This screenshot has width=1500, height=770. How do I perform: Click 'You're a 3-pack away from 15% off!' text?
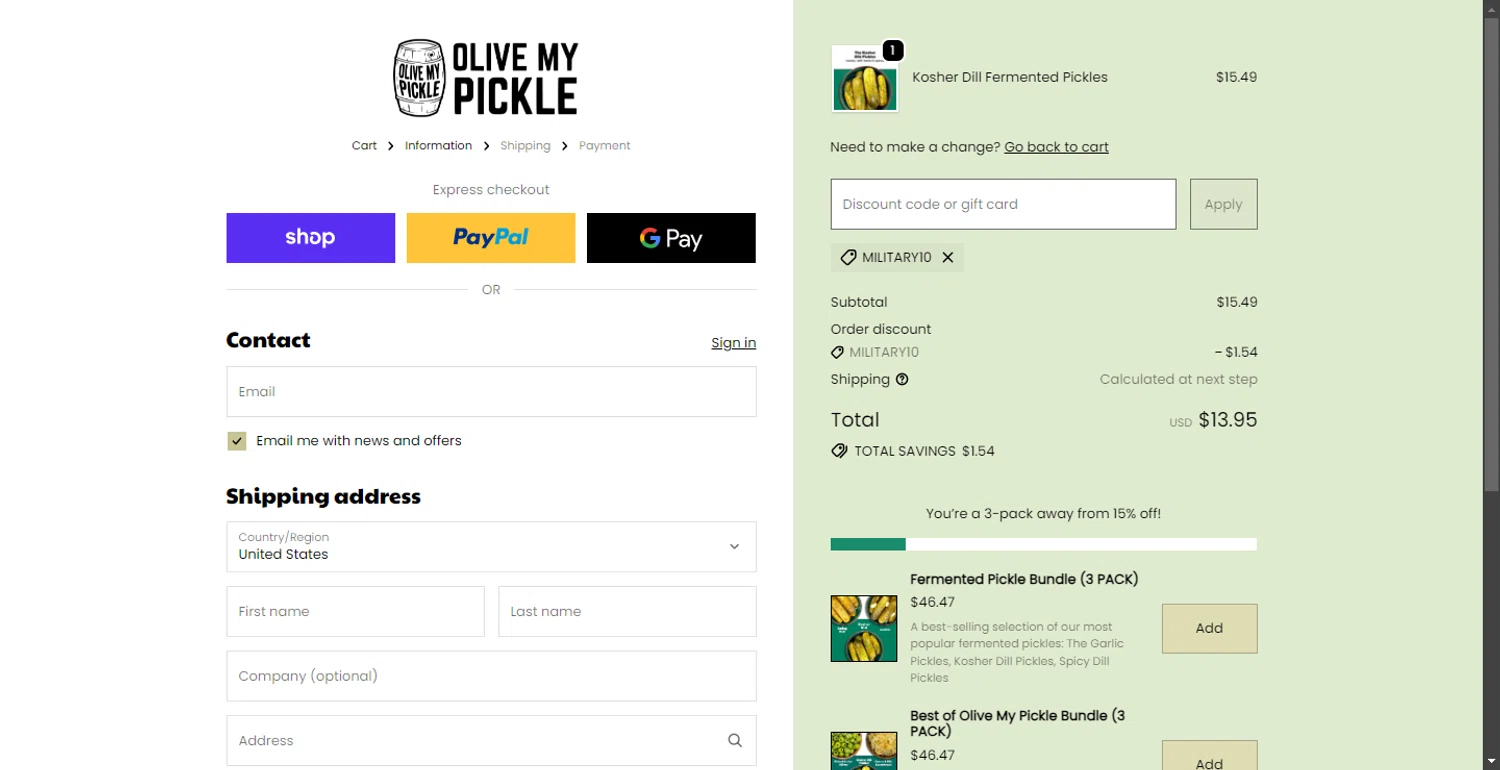(1043, 514)
